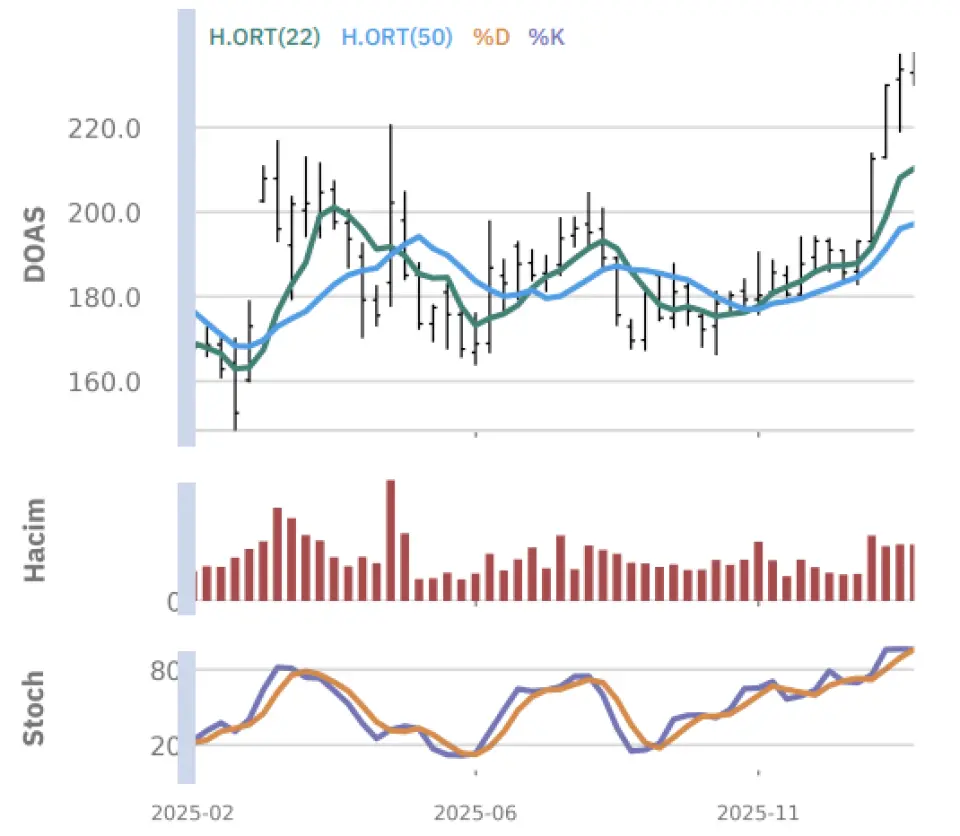This screenshot has height=836, width=960.
Task: Click the blue side bar of price panel
Action: [x=186, y=227]
